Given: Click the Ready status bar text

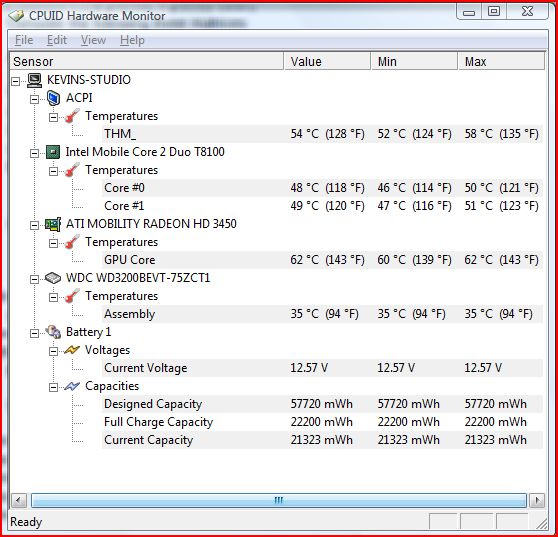Looking at the screenshot, I should [x=26, y=522].
